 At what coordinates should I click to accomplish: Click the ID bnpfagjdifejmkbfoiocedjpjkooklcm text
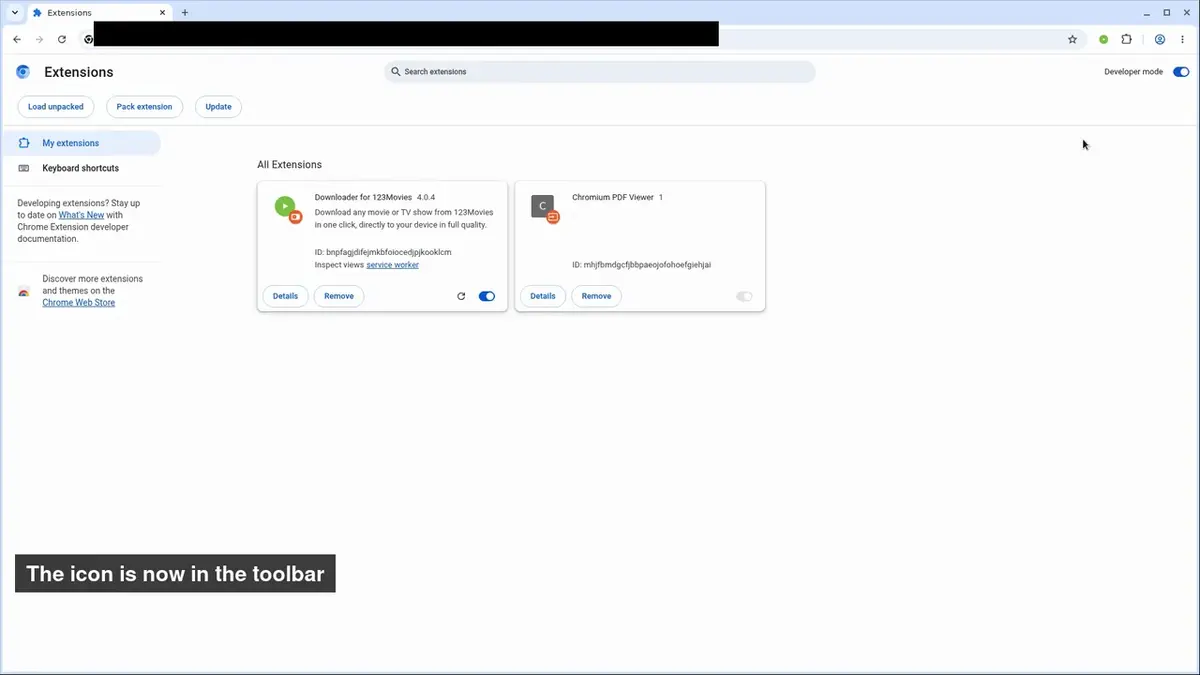coord(383,252)
